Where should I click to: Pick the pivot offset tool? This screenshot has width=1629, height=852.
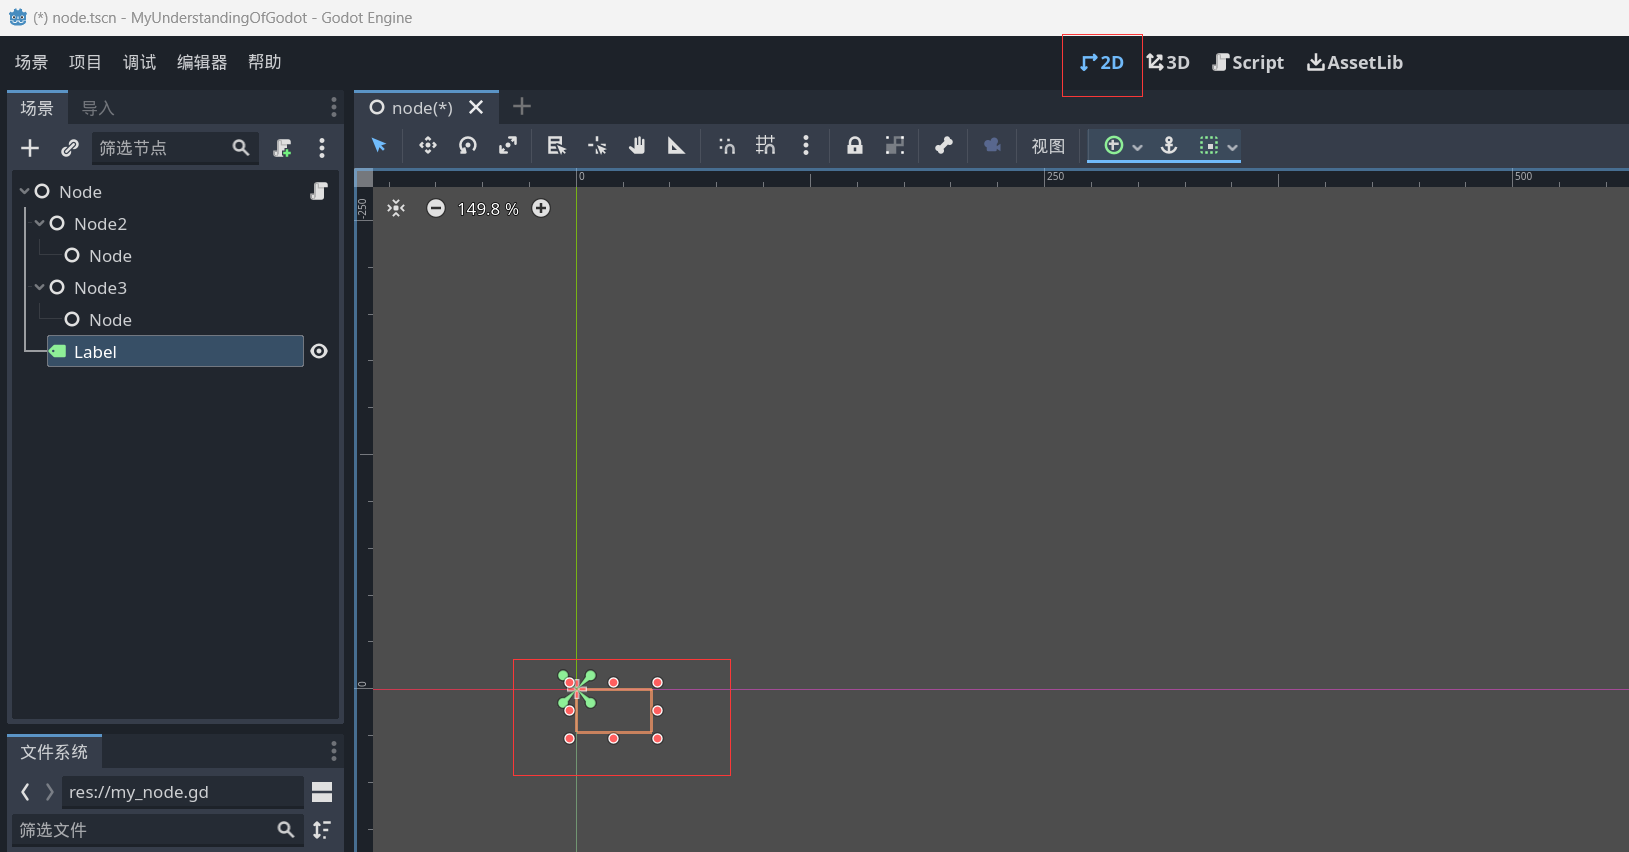[597, 146]
